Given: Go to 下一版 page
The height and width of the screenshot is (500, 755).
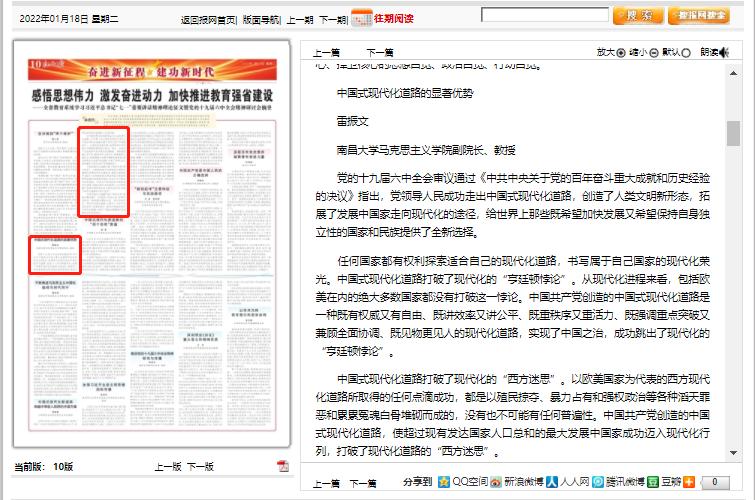Looking at the screenshot, I should pyautogui.click(x=200, y=466).
